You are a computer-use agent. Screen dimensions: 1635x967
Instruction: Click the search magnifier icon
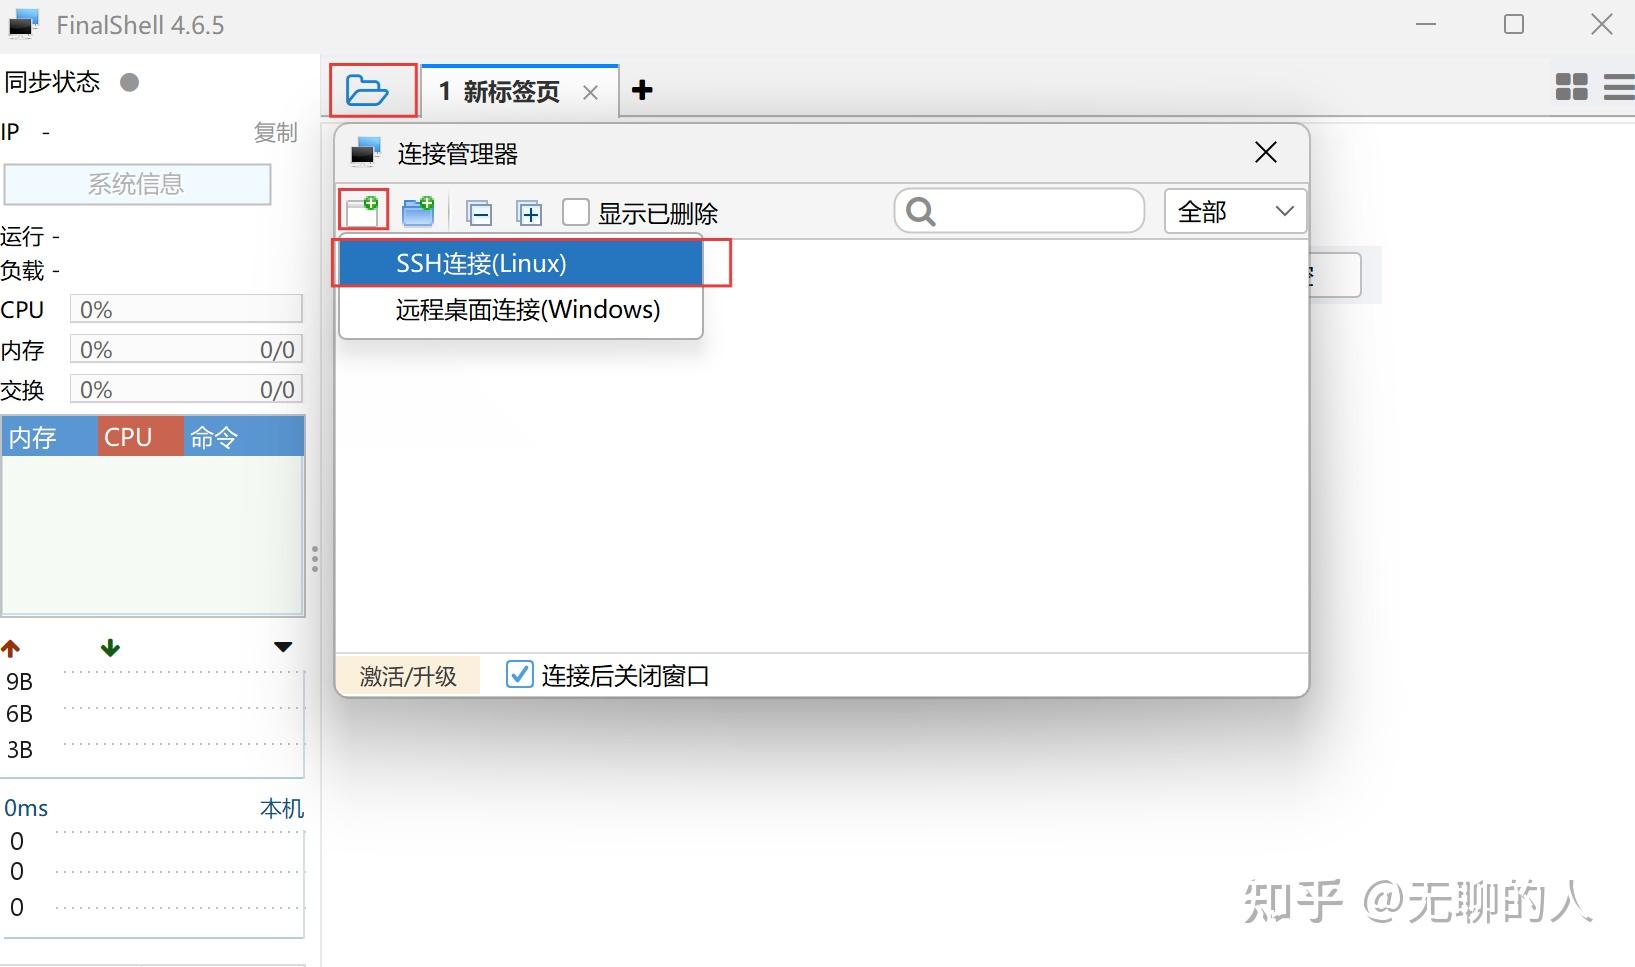[x=920, y=212]
